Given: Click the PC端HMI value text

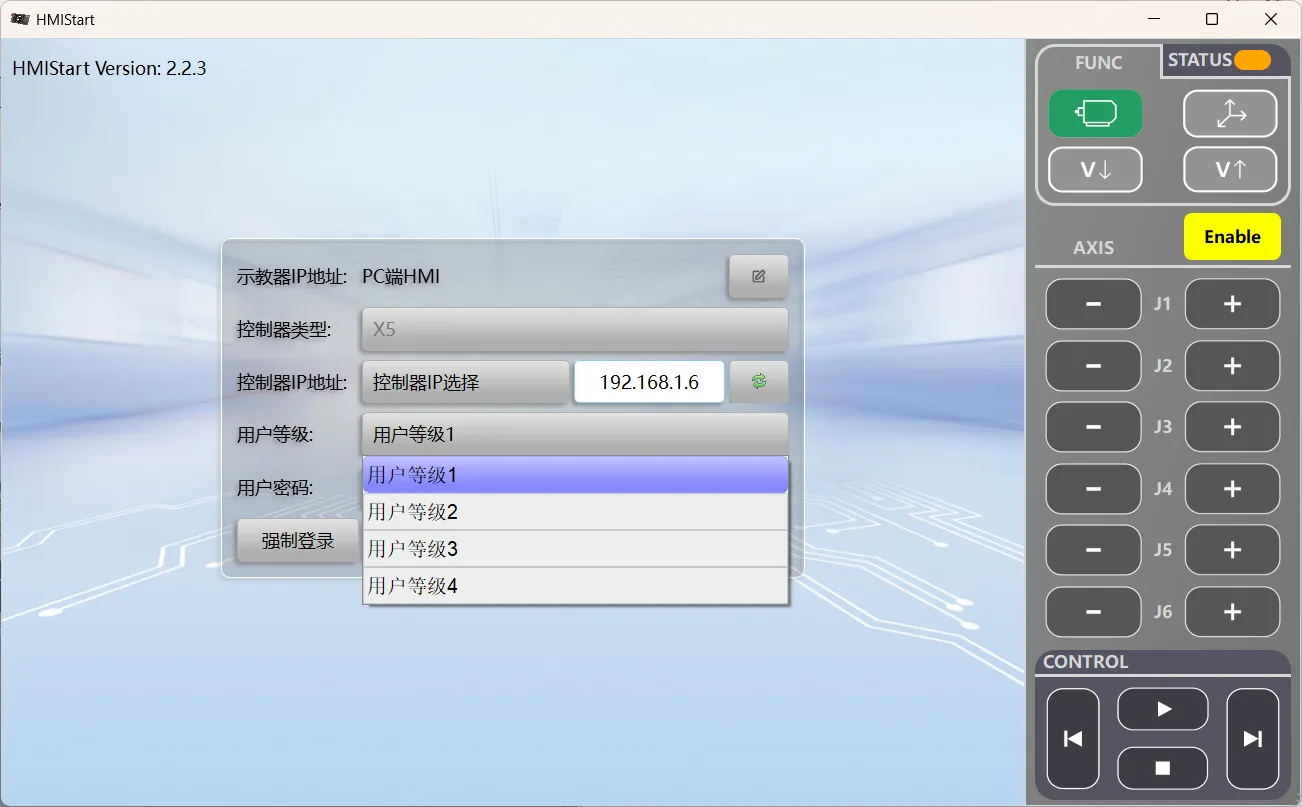Looking at the screenshot, I should tap(401, 277).
